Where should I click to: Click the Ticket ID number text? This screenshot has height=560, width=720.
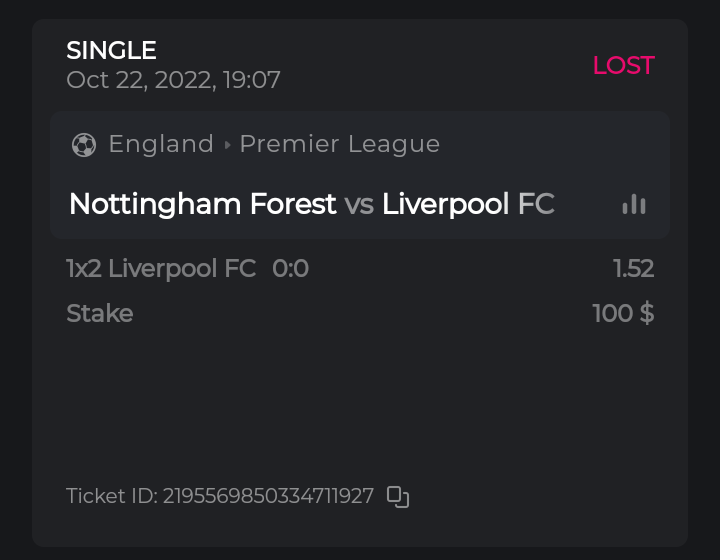(268, 496)
